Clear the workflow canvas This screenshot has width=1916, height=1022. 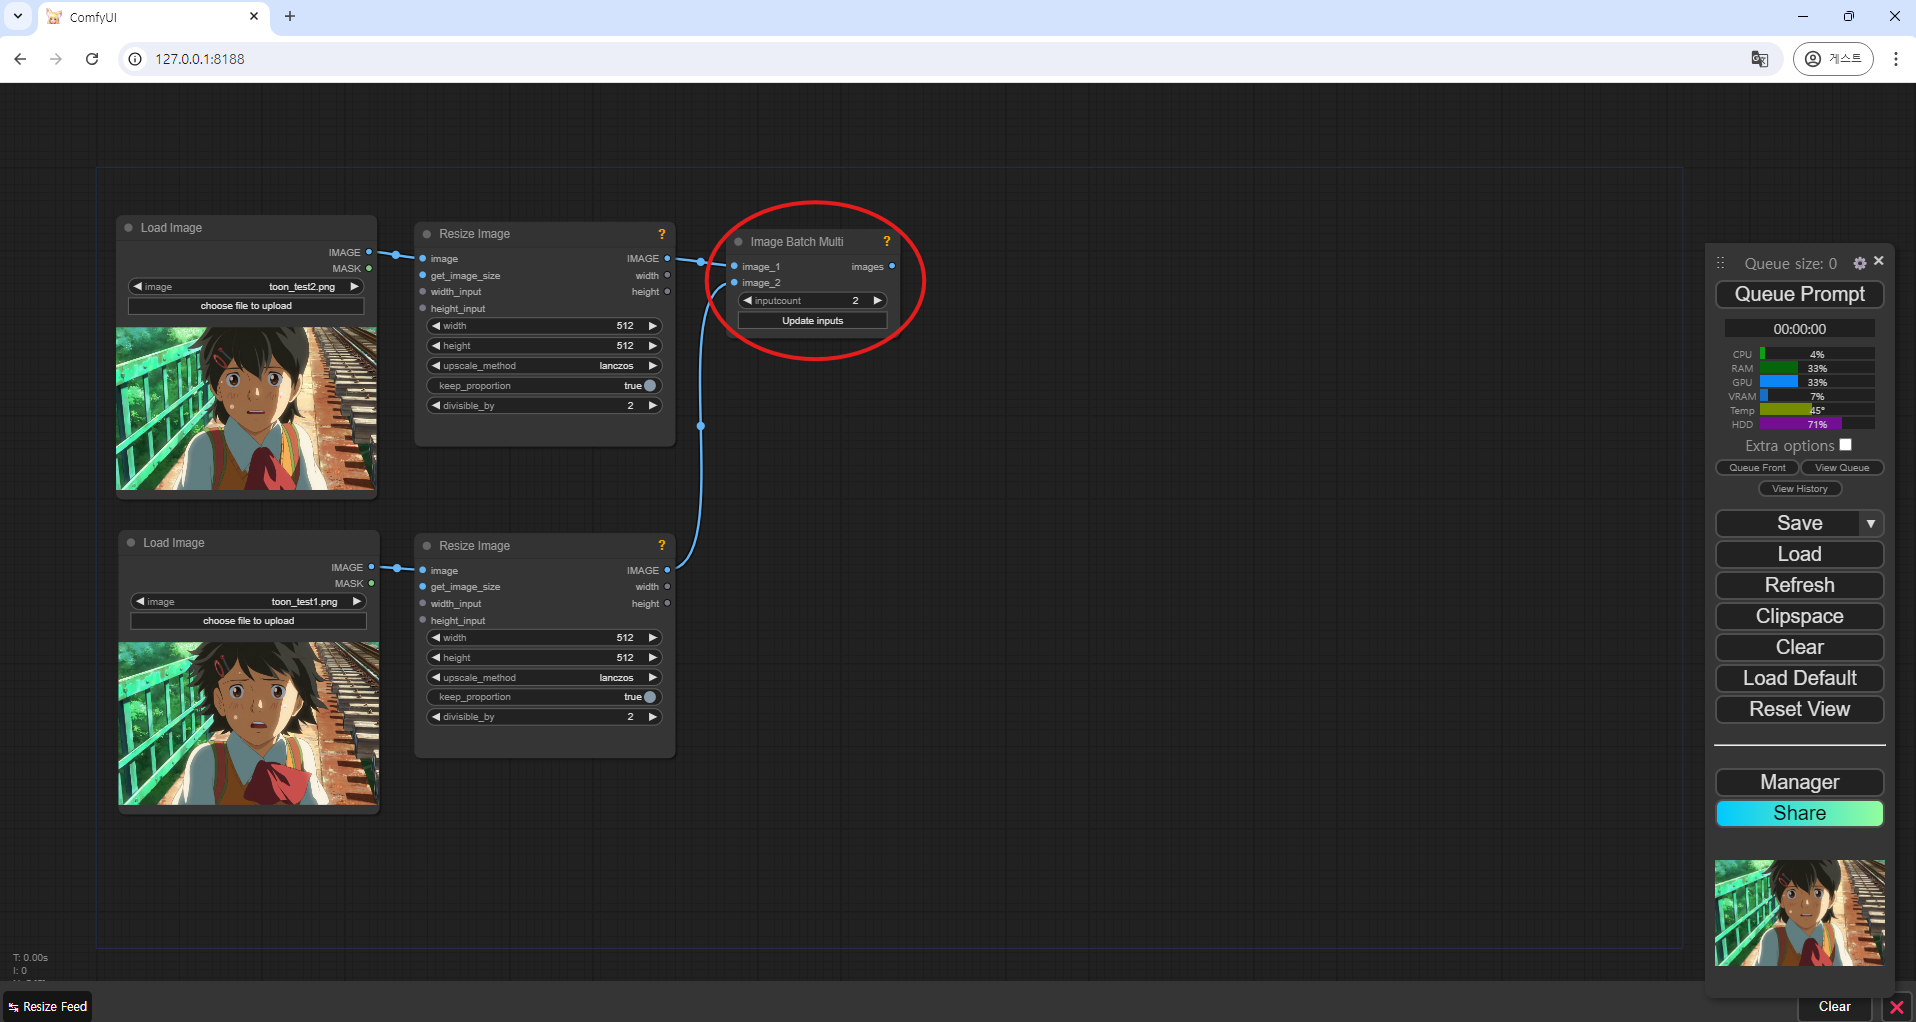[x=1799, y=647]
